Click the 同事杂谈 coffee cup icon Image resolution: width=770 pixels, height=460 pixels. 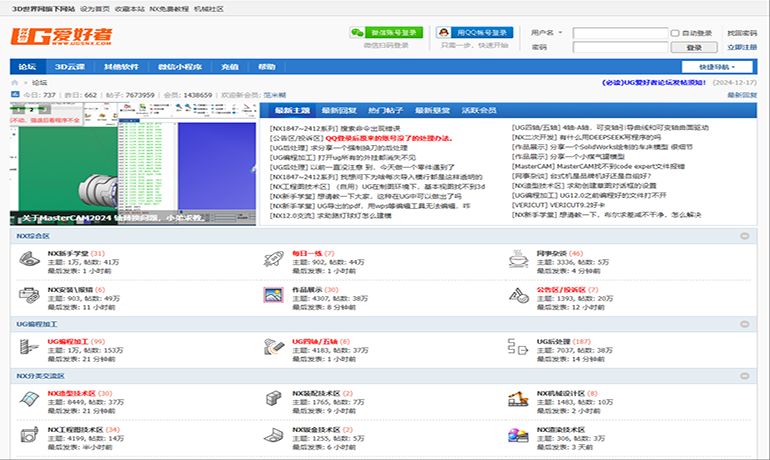click(518, 259)
